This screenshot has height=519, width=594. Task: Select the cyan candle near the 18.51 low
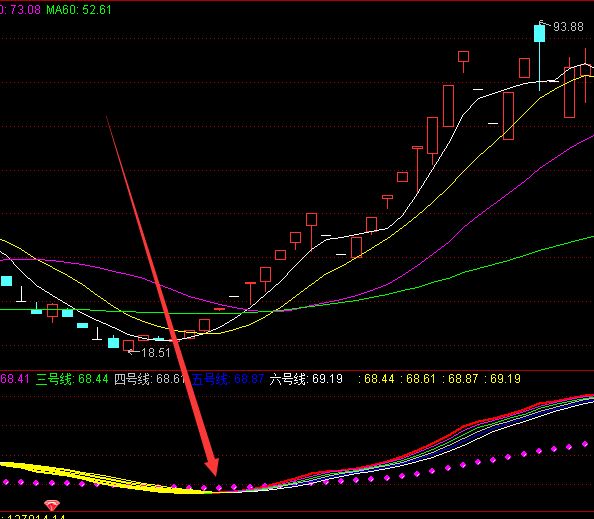pos(113,342)
